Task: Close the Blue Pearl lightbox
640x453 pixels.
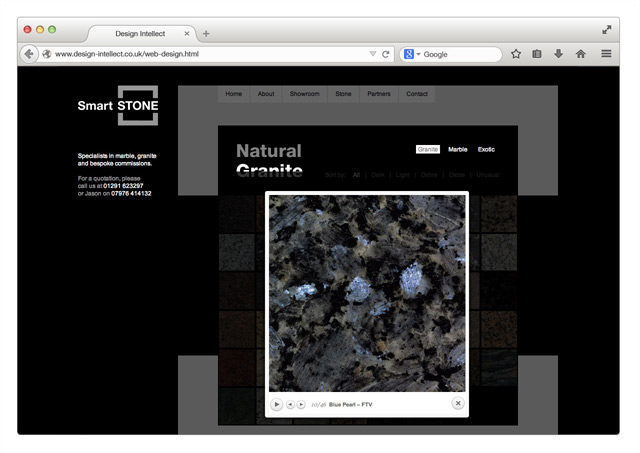Action: 458,403
